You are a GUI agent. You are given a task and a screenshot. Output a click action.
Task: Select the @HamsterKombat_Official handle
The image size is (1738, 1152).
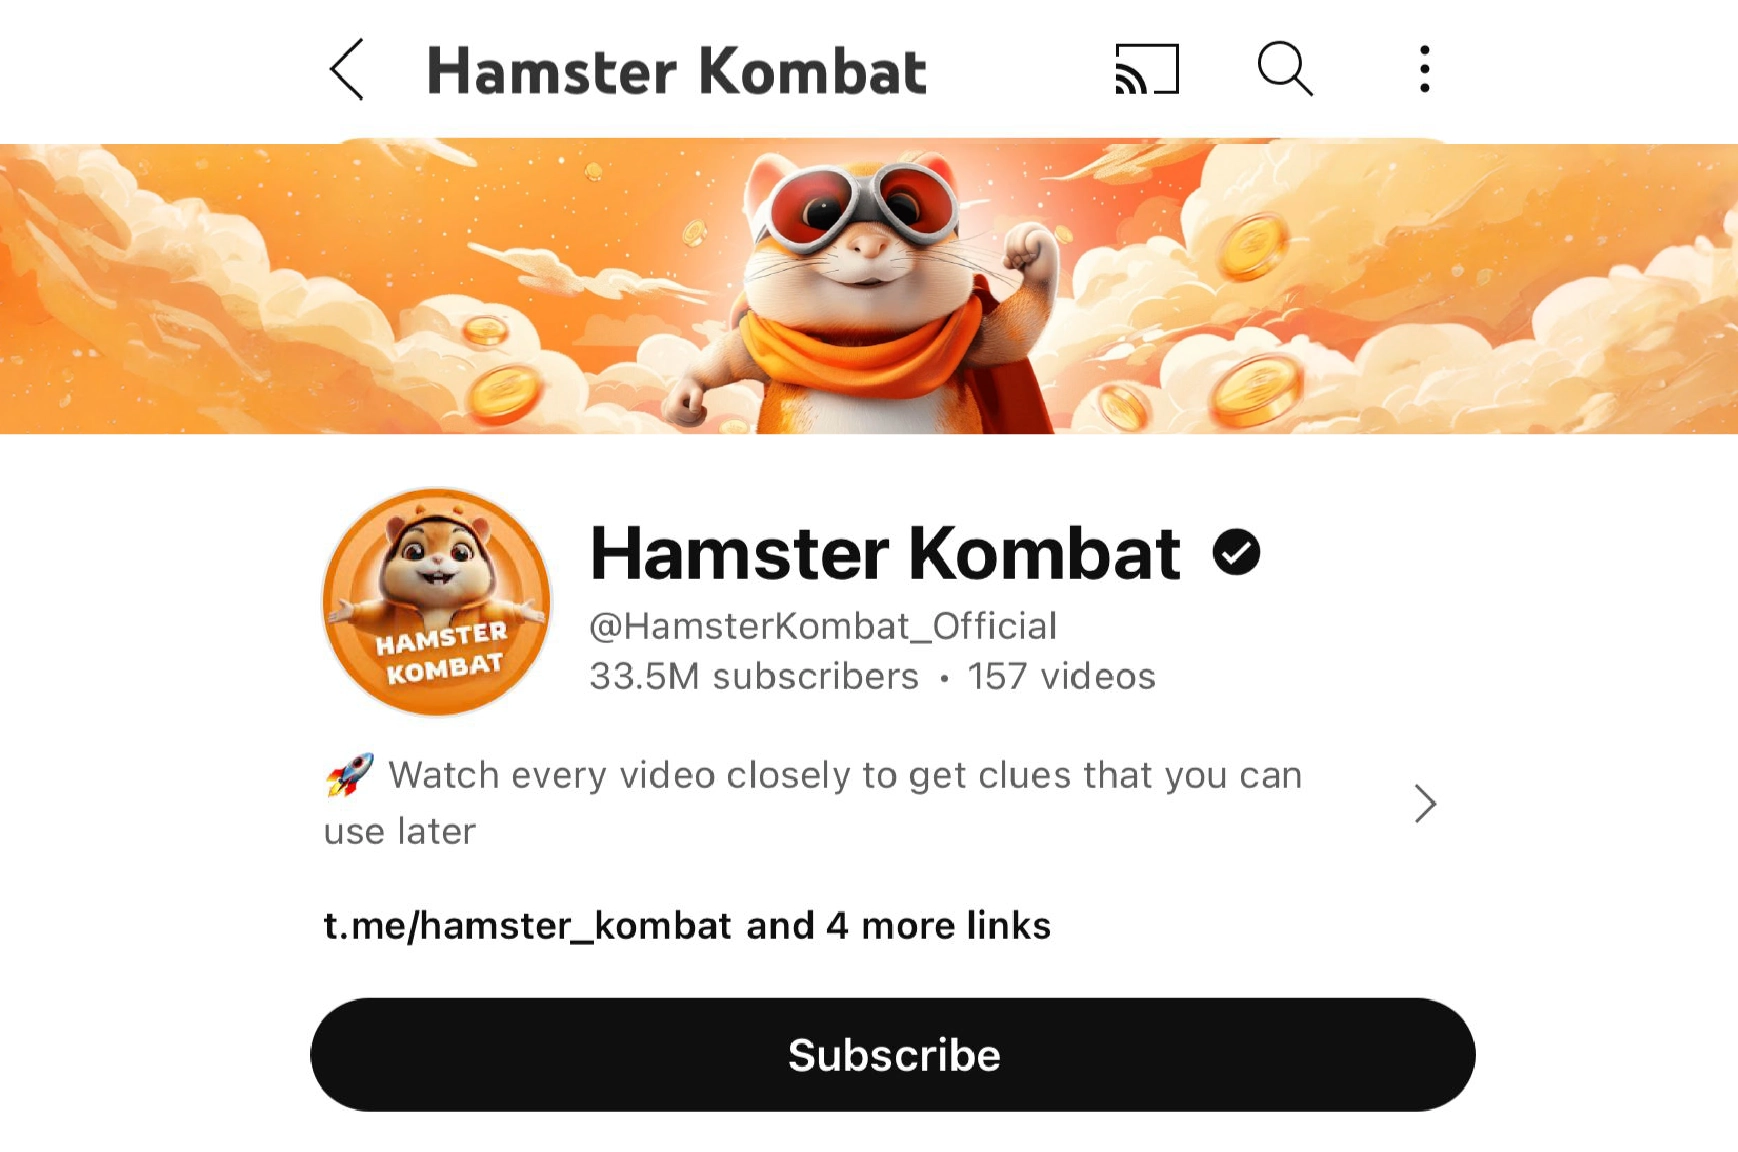point(823,626)
